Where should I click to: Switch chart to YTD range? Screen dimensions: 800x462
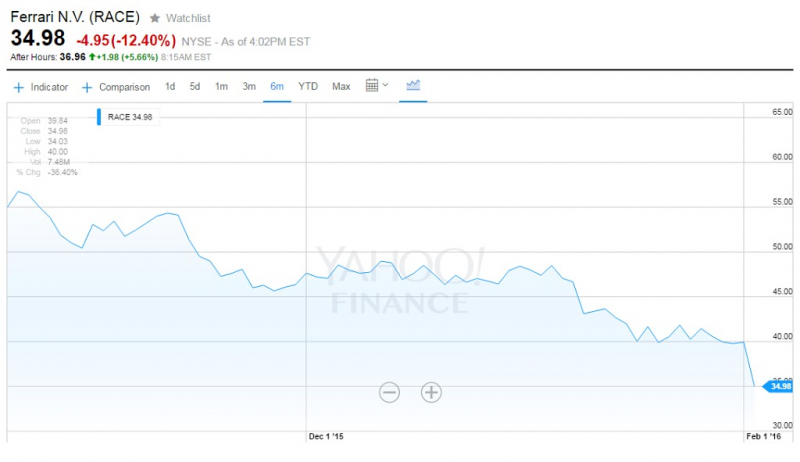coord(308,87)
